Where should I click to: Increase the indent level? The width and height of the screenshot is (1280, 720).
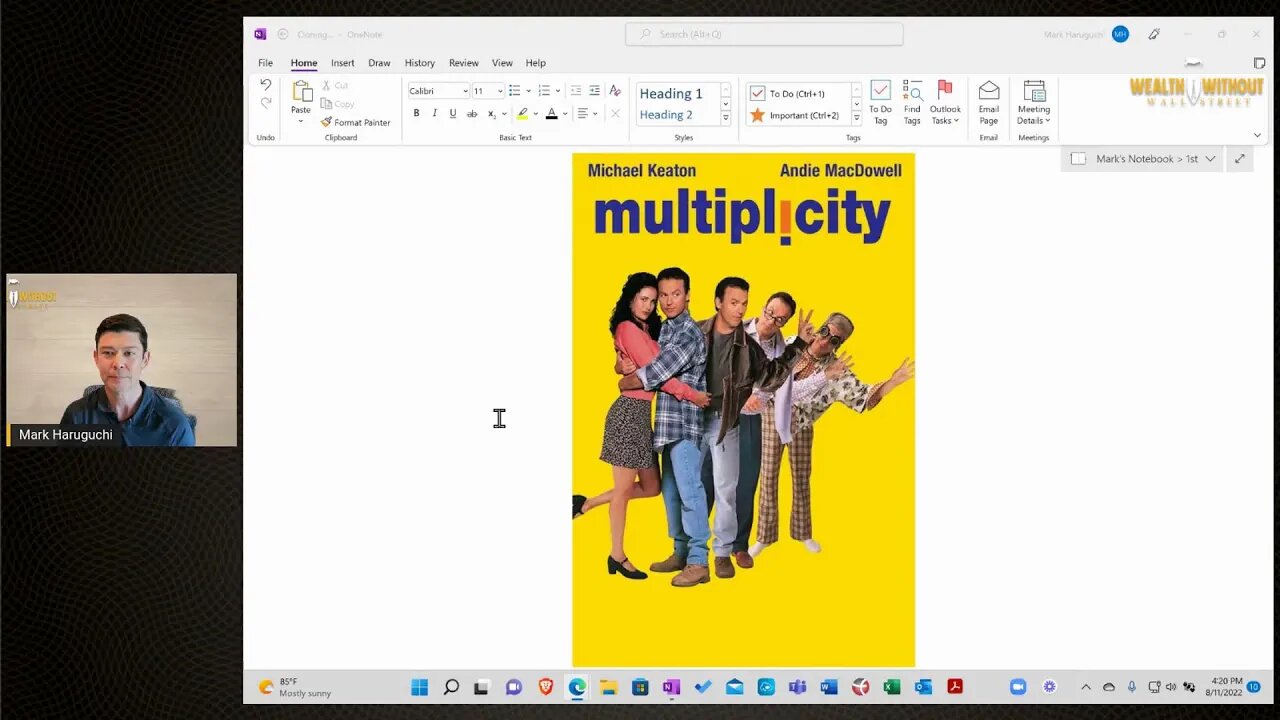[x=595, y=91]
